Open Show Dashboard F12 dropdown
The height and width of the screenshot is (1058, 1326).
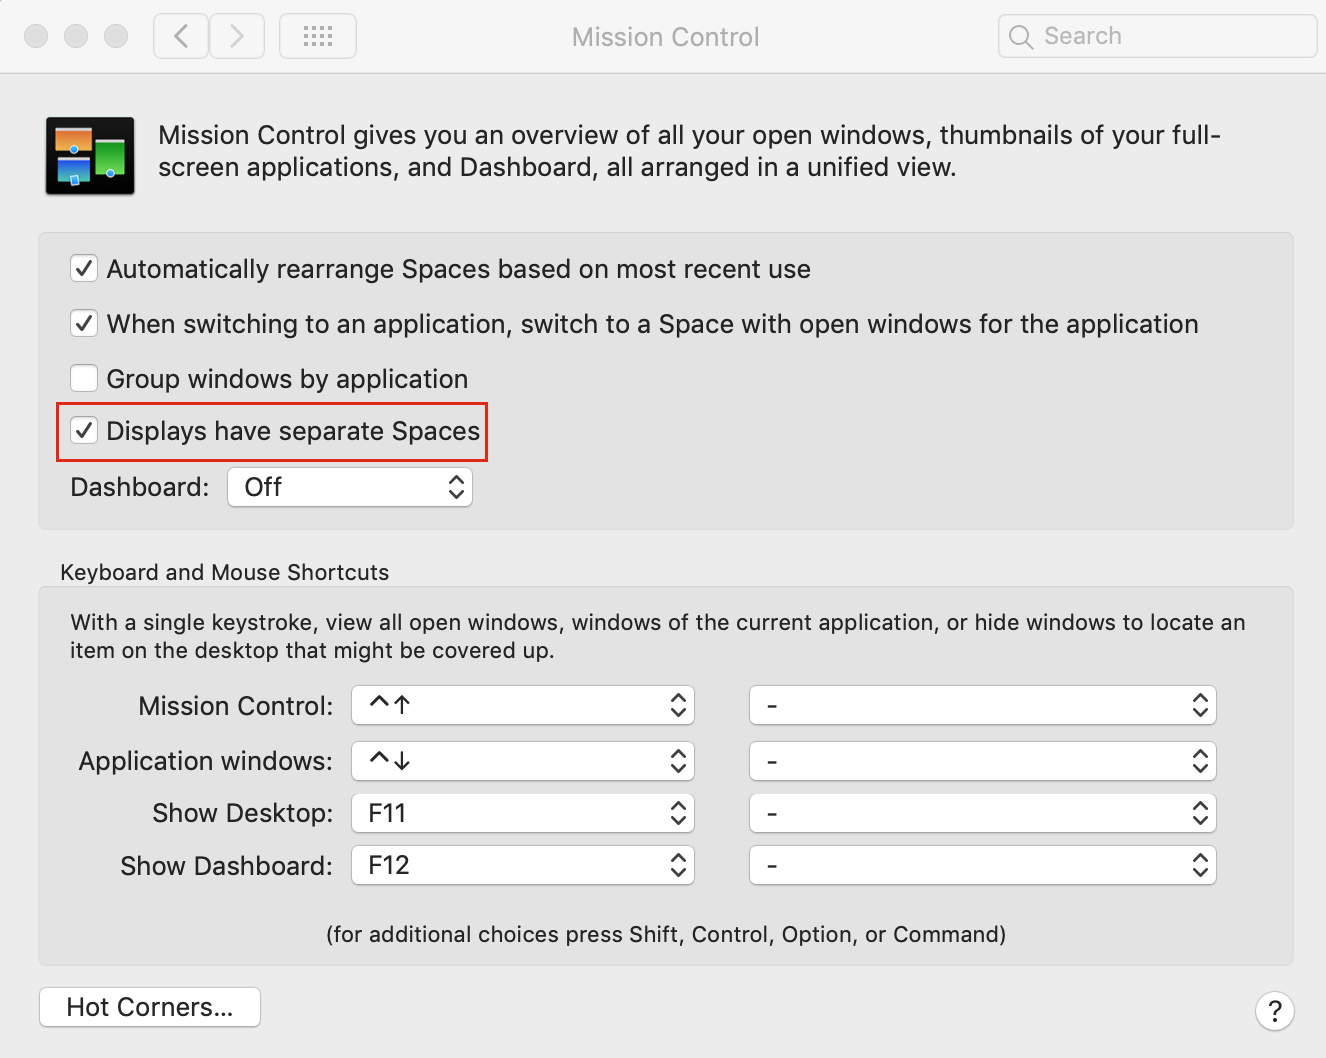tap(523, 865)
